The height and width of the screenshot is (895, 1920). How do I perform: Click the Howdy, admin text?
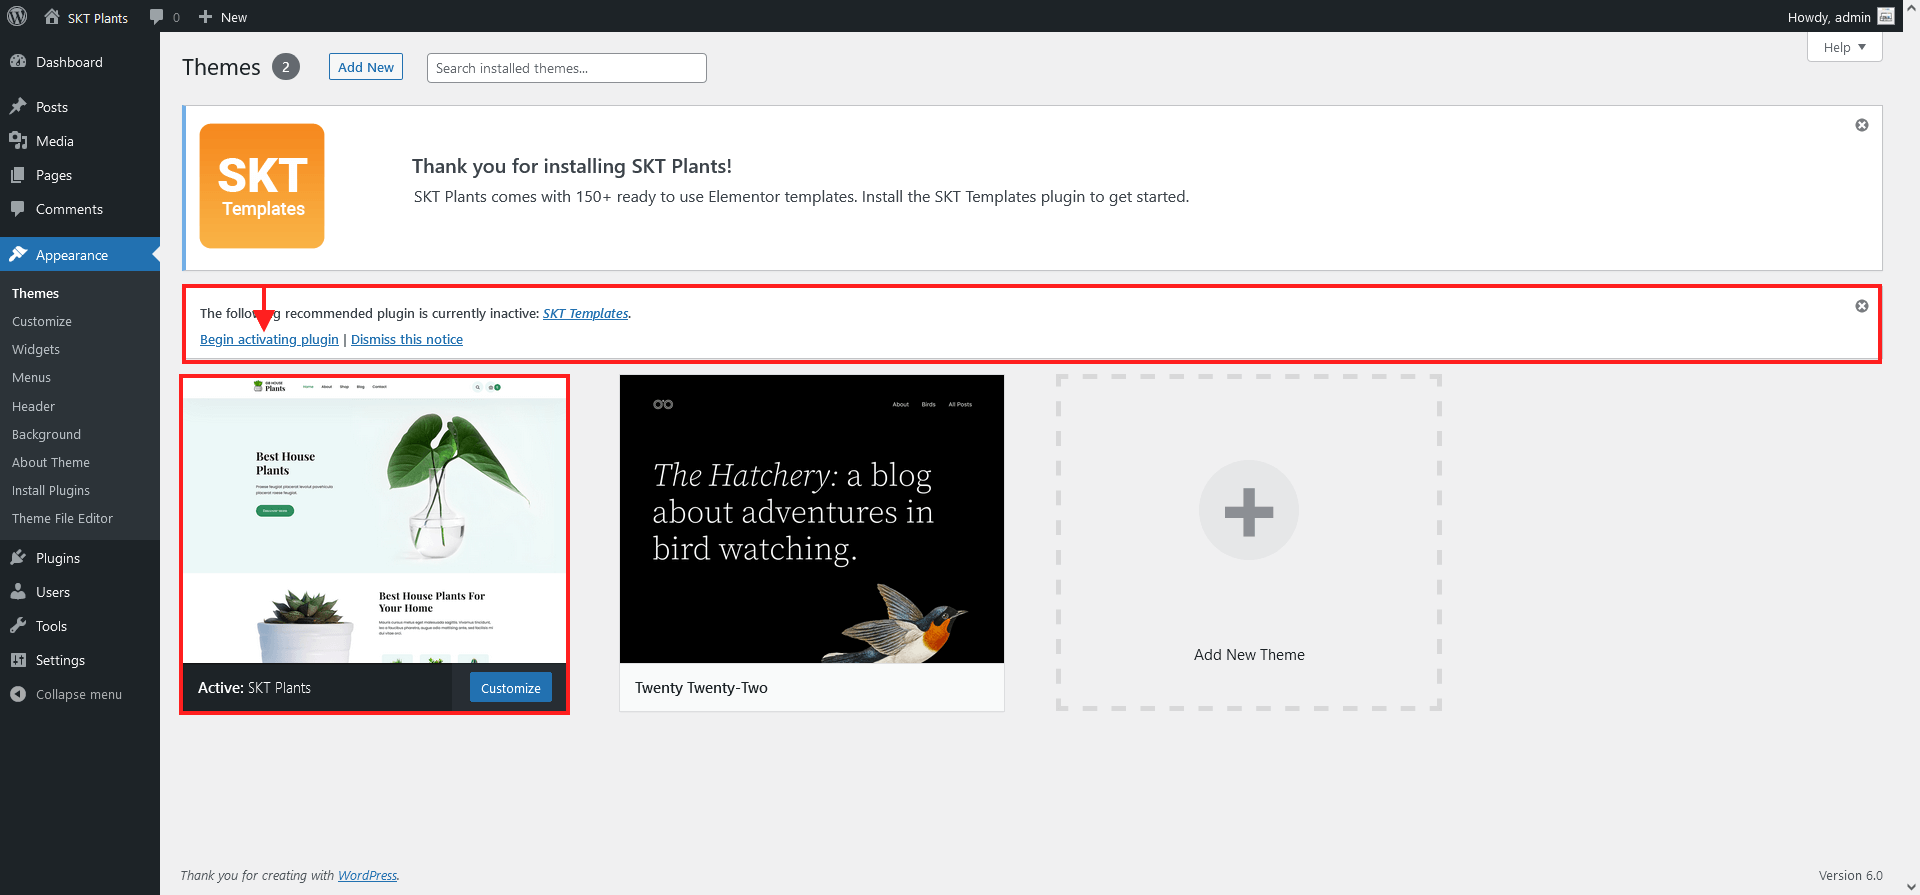point(1829,17)
